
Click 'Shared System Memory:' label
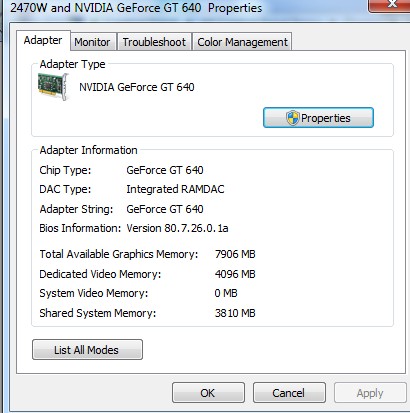(97, 313)
